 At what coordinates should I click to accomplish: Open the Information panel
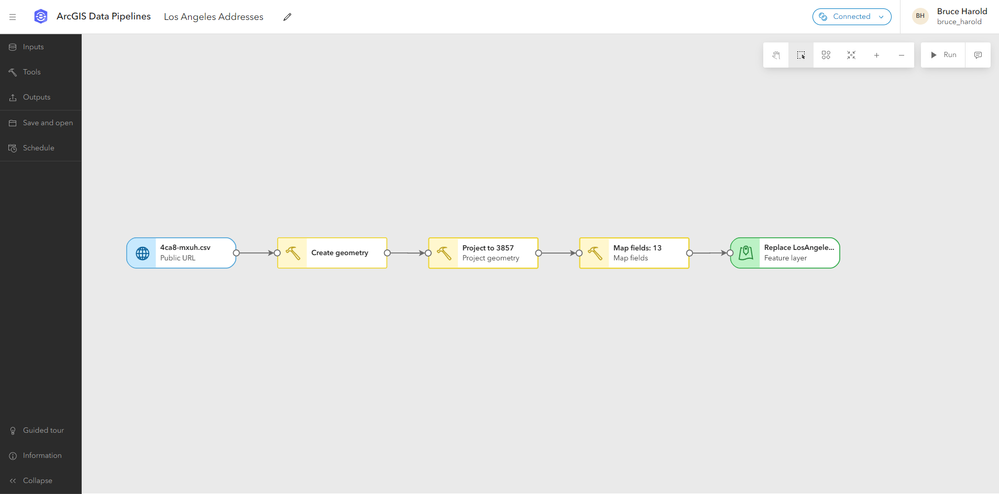(x=41, y=455)
